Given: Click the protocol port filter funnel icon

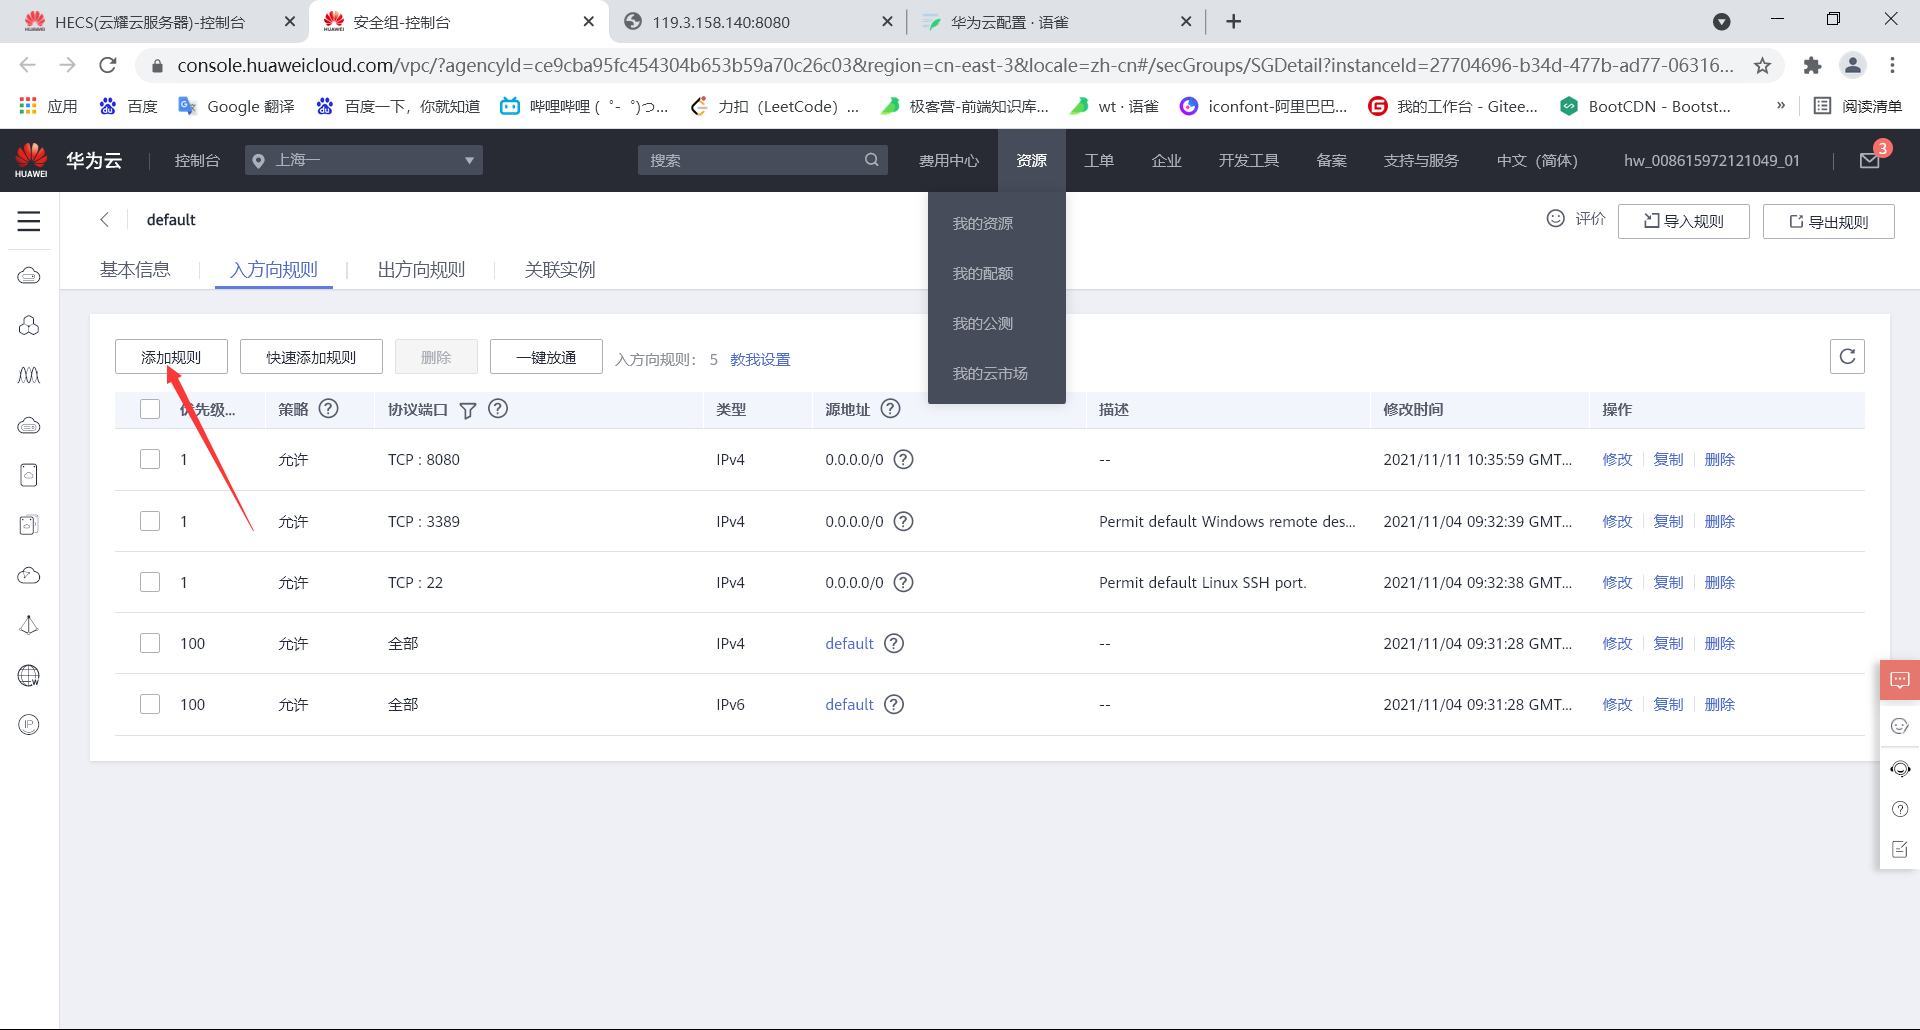Looking at the screenshot, I should coord(467,410).
